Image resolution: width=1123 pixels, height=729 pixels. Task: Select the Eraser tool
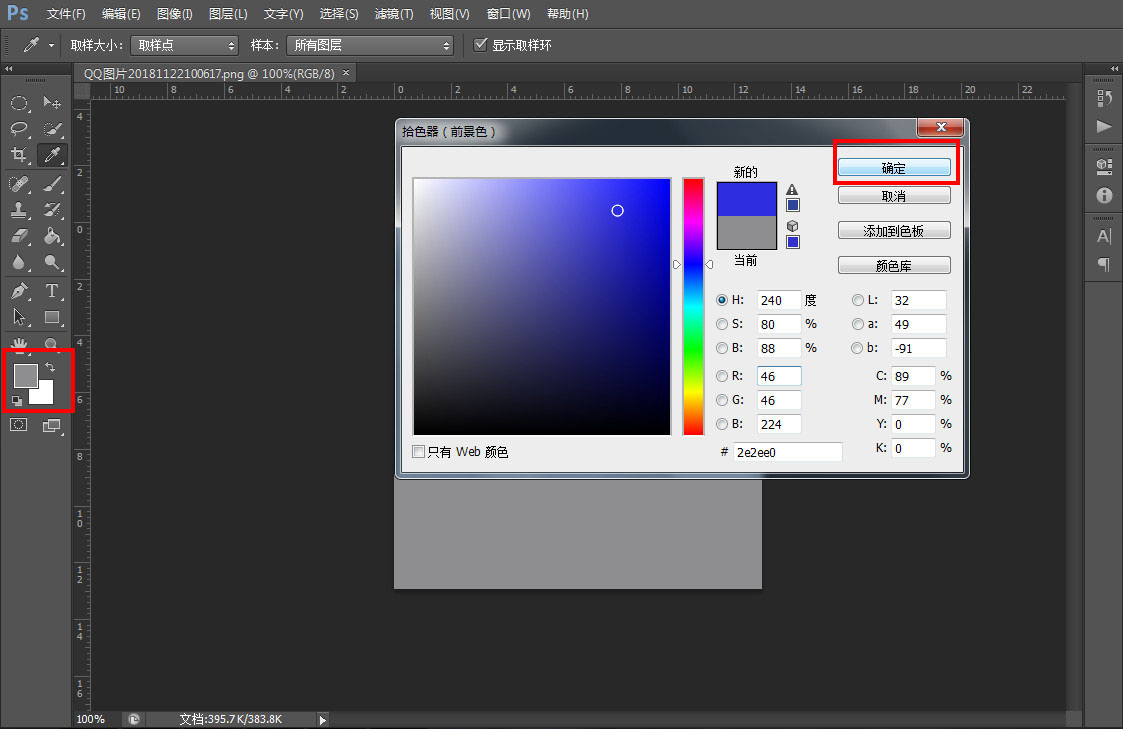[x=19, y=237]
